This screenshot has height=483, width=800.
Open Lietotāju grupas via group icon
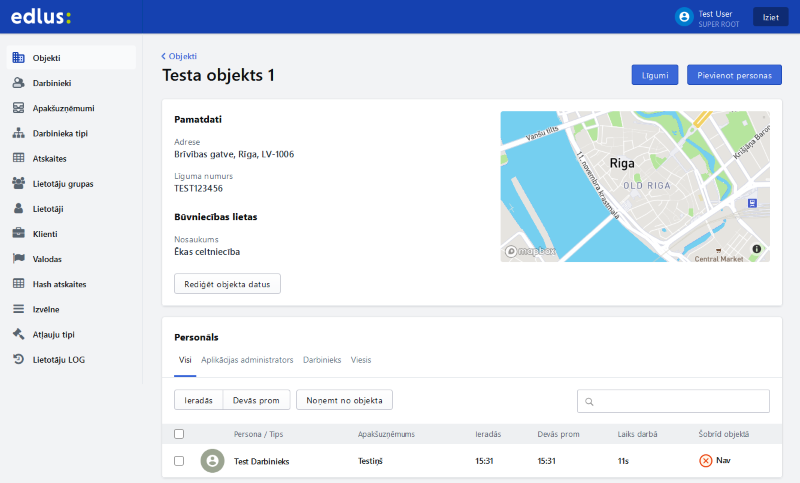coord(18,183)
